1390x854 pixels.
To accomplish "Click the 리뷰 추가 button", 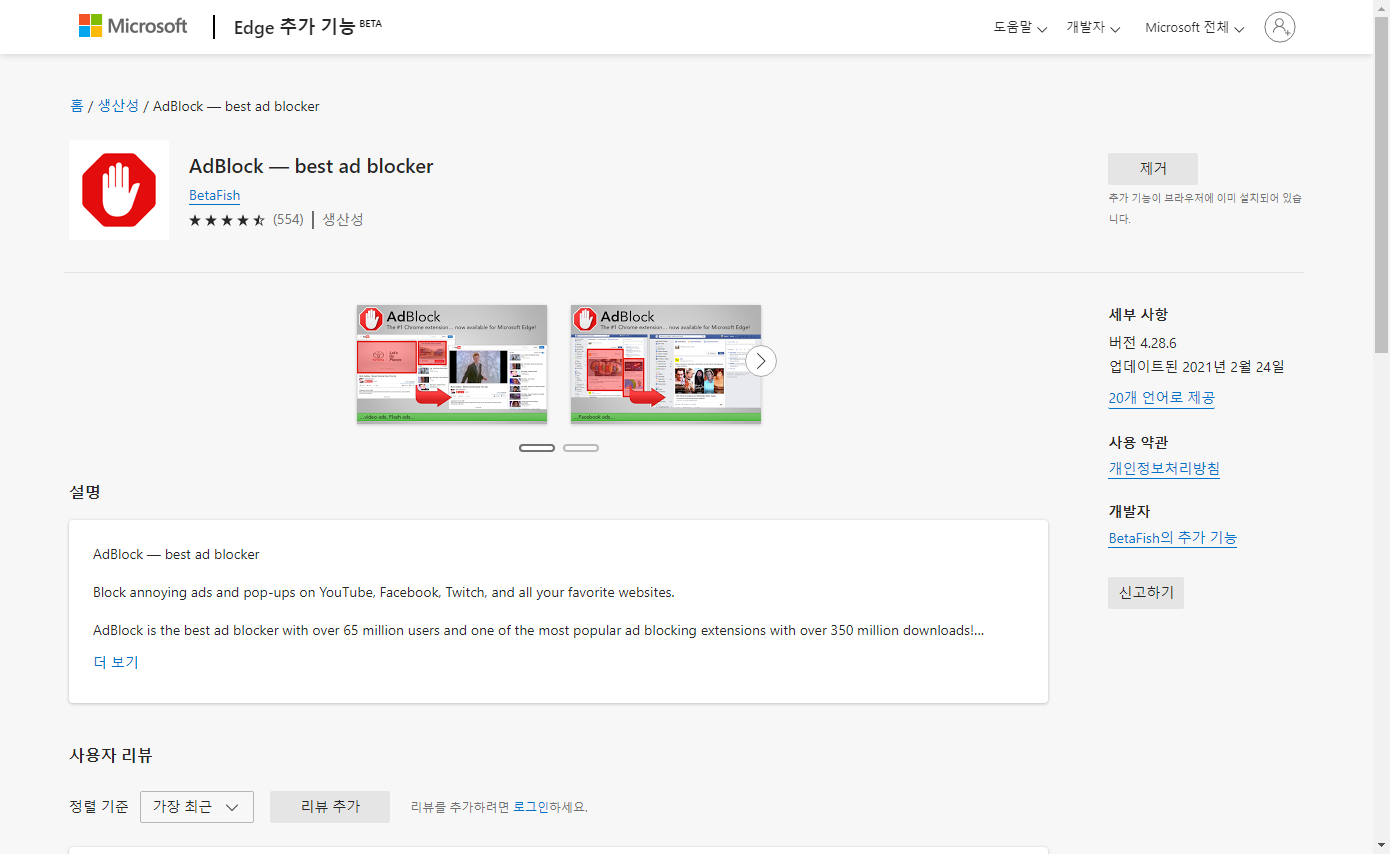I will tap(330, 807).
